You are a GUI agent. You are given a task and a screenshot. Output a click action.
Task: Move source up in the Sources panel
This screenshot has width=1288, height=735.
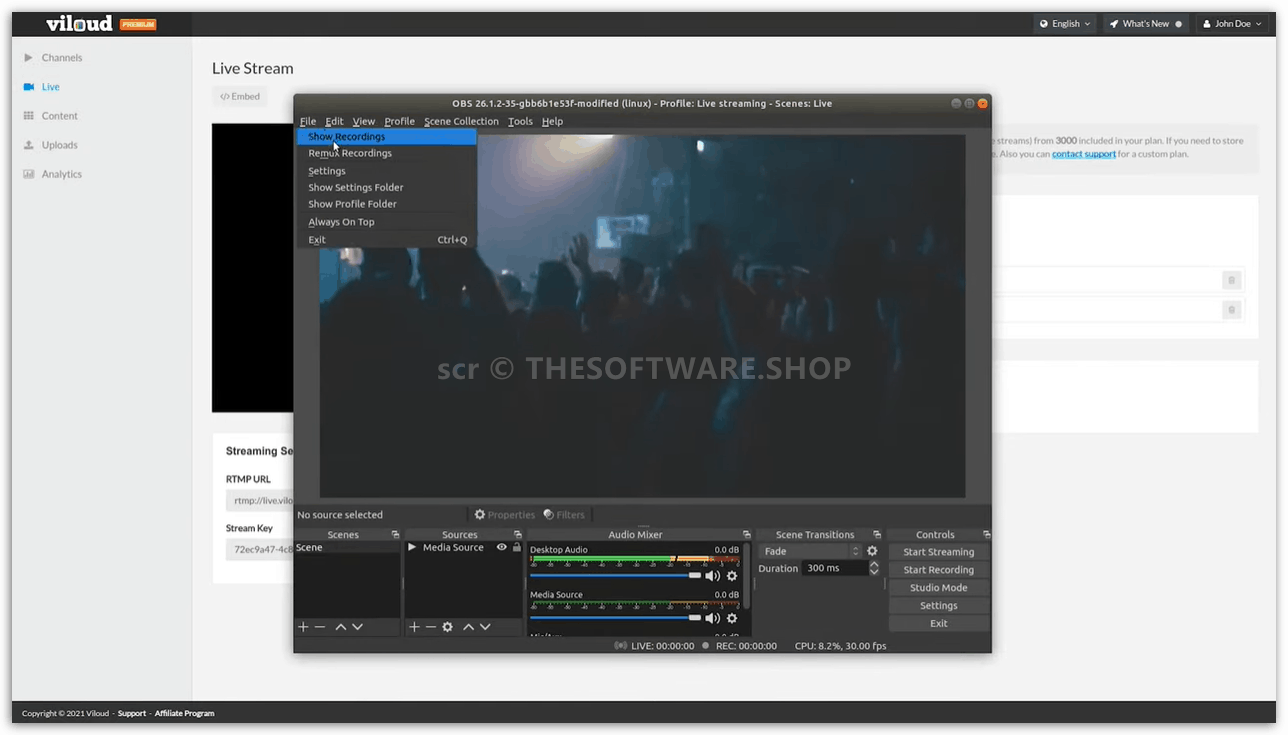point(468,627)
